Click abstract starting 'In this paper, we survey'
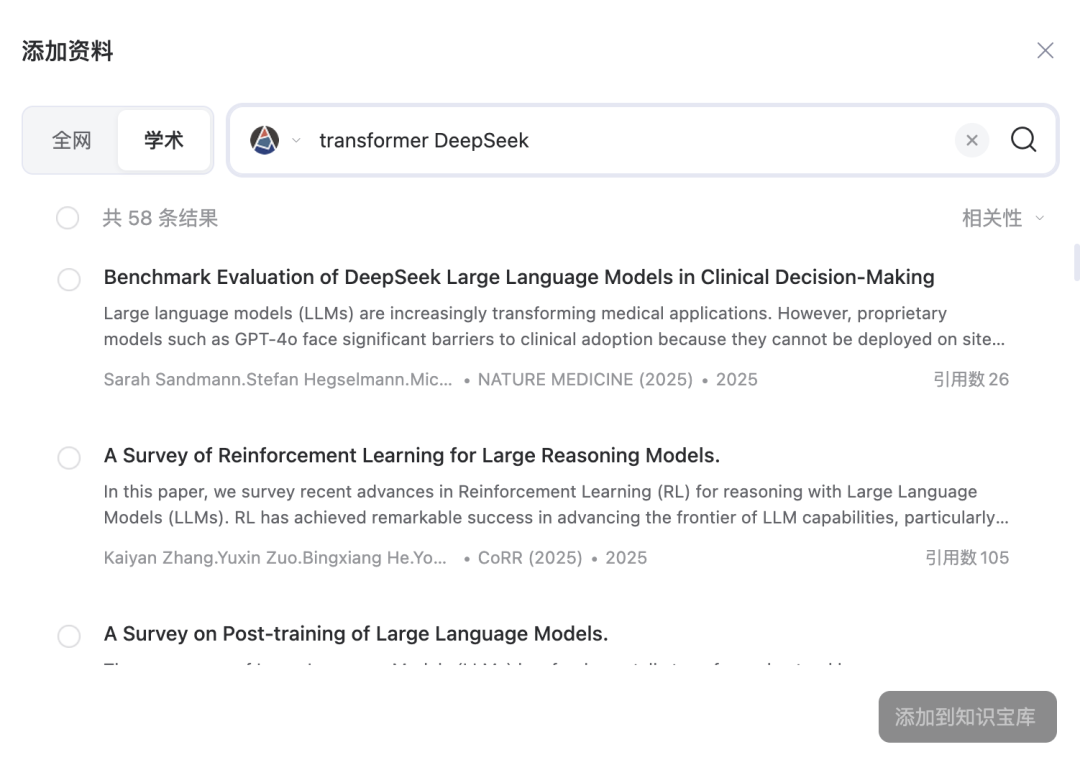1080x765 pixels. point(556,505)
